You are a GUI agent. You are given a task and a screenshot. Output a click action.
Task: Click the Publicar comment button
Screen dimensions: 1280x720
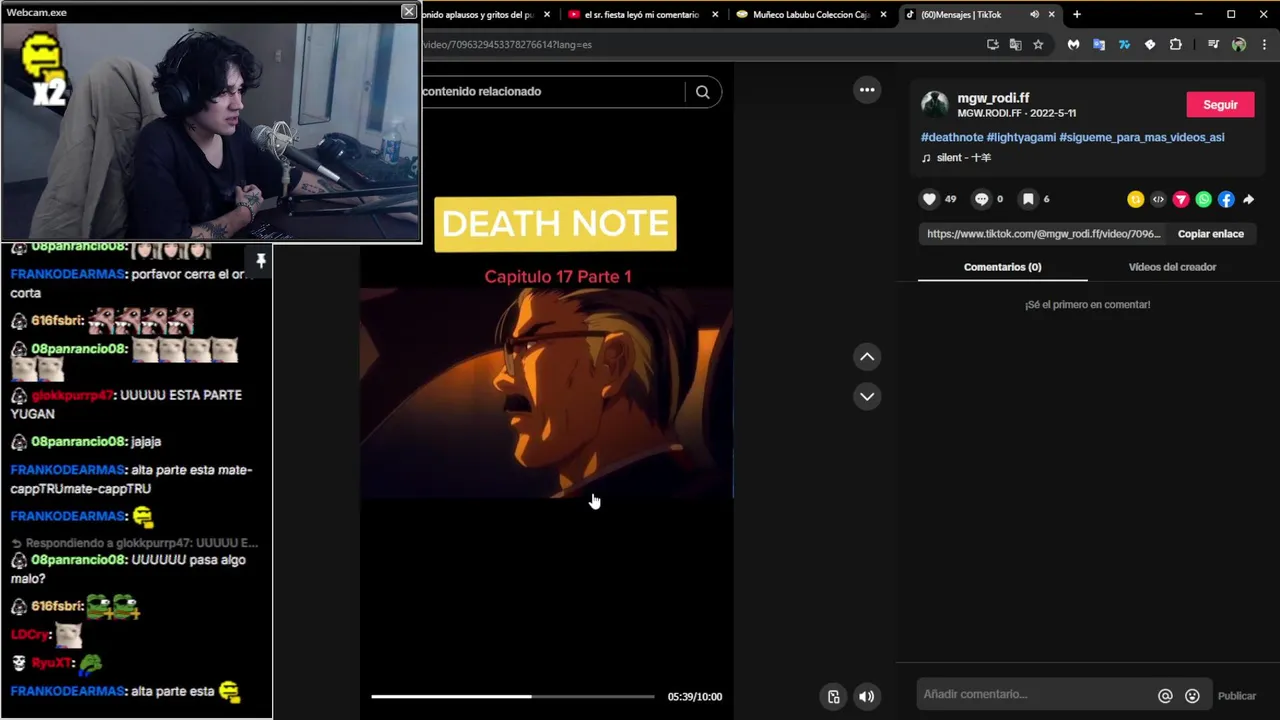pyautogui.click(x=1237, y=696)
